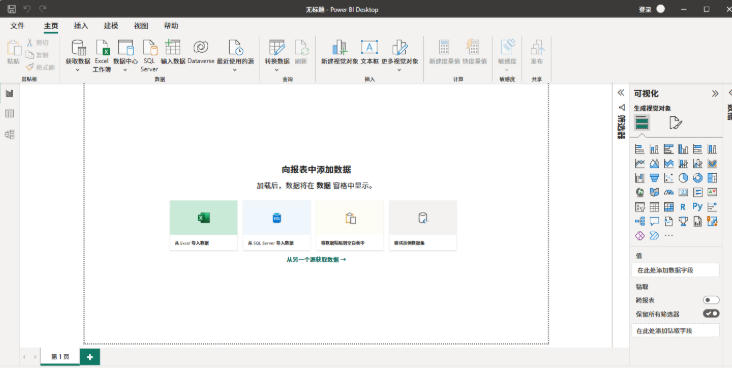Toggle the 跨报表 switch

[x=711, y=300]
